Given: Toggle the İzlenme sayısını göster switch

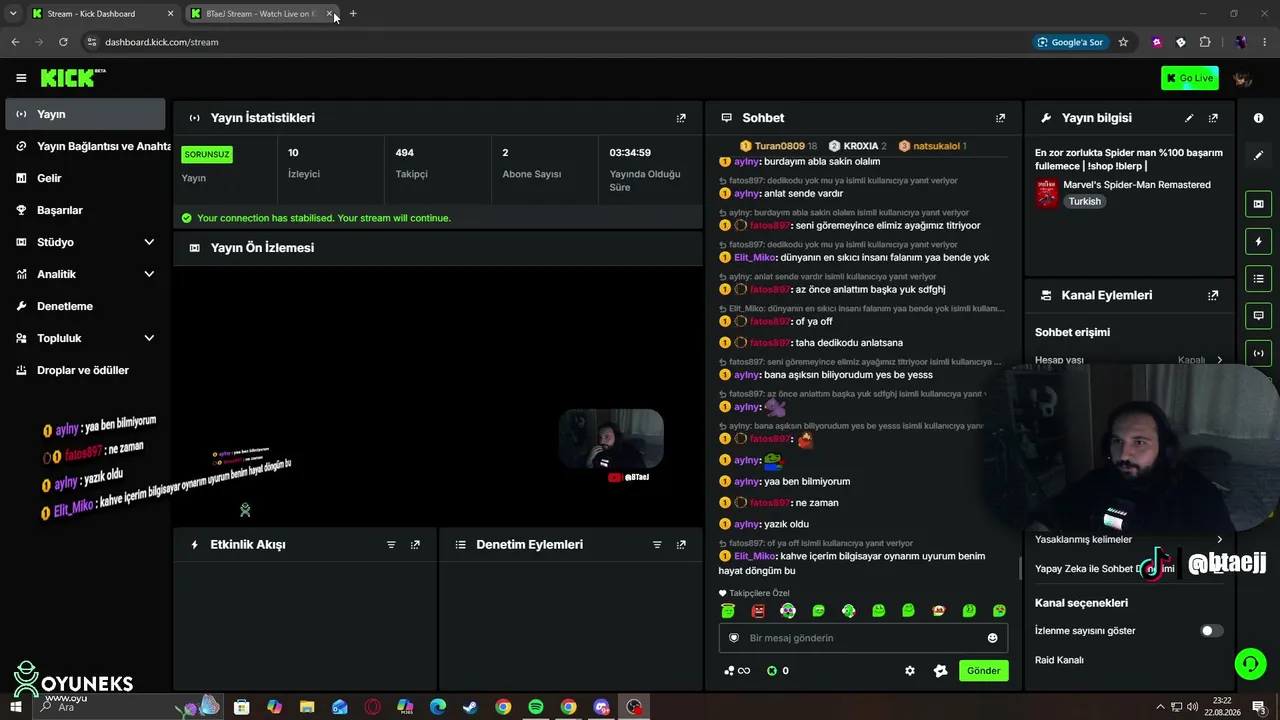Looking at the screenshot, I should tap(1212, 631).
